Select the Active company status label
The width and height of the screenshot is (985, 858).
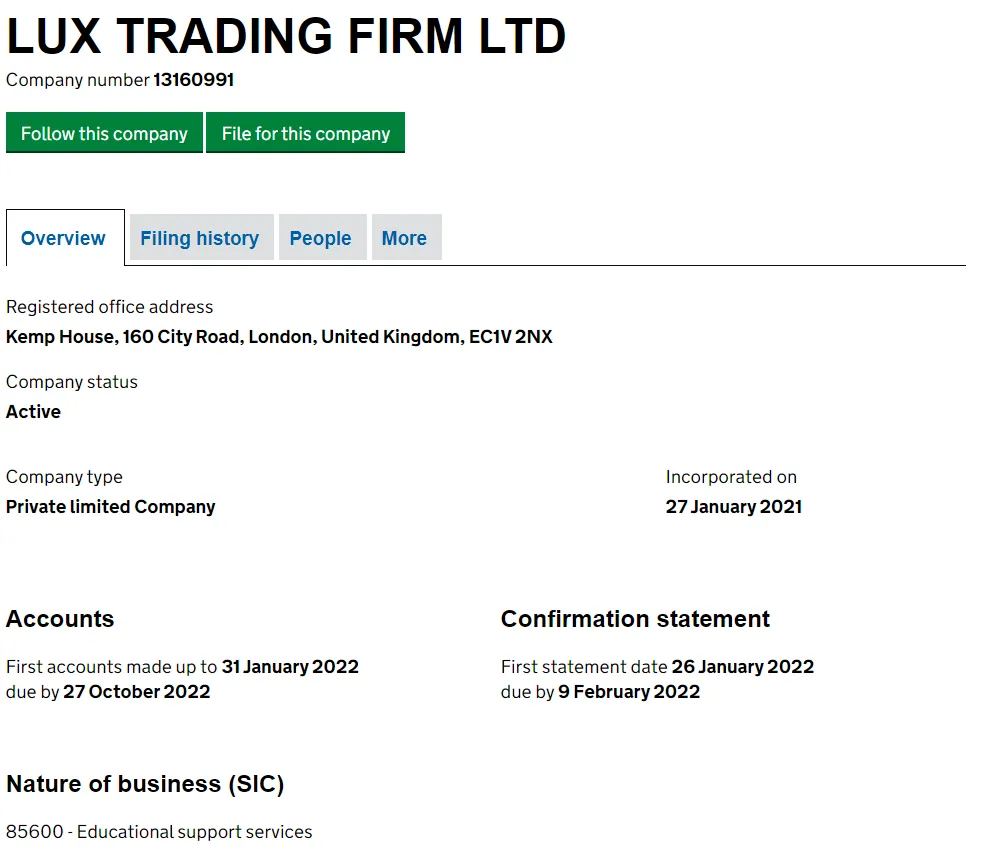(x=33, y=411)
